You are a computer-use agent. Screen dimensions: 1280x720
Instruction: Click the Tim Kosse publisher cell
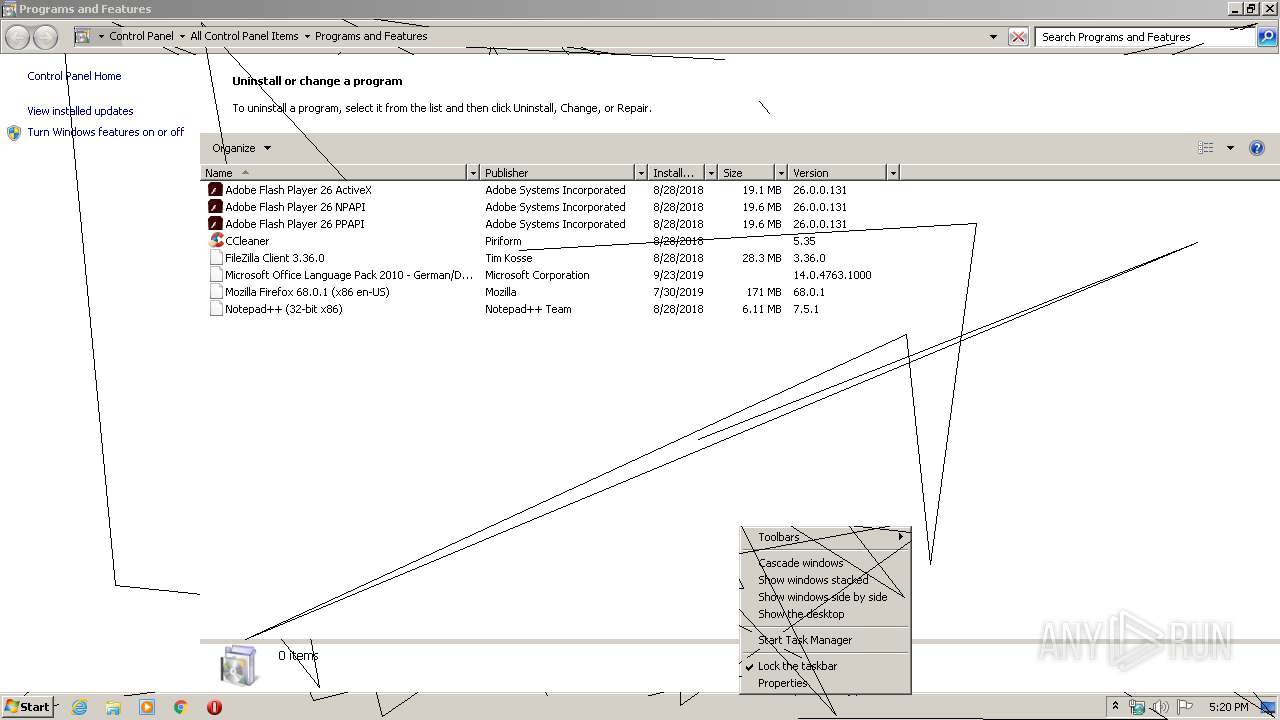point(508,258)
